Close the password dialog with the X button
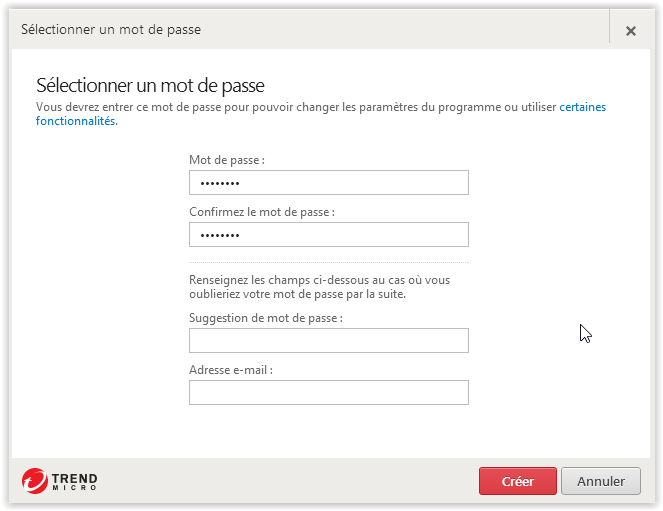Screen dimensions: 663x511 [x=631, y=30]
